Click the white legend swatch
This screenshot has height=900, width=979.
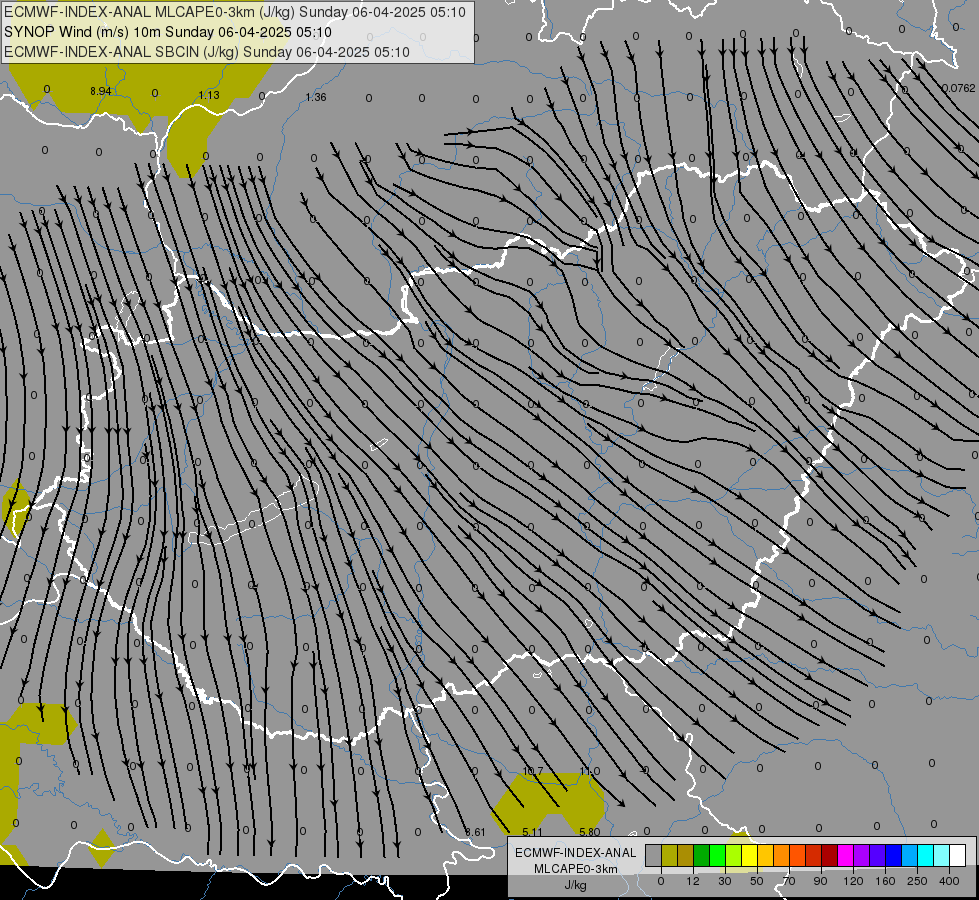[x=957, y=855]
